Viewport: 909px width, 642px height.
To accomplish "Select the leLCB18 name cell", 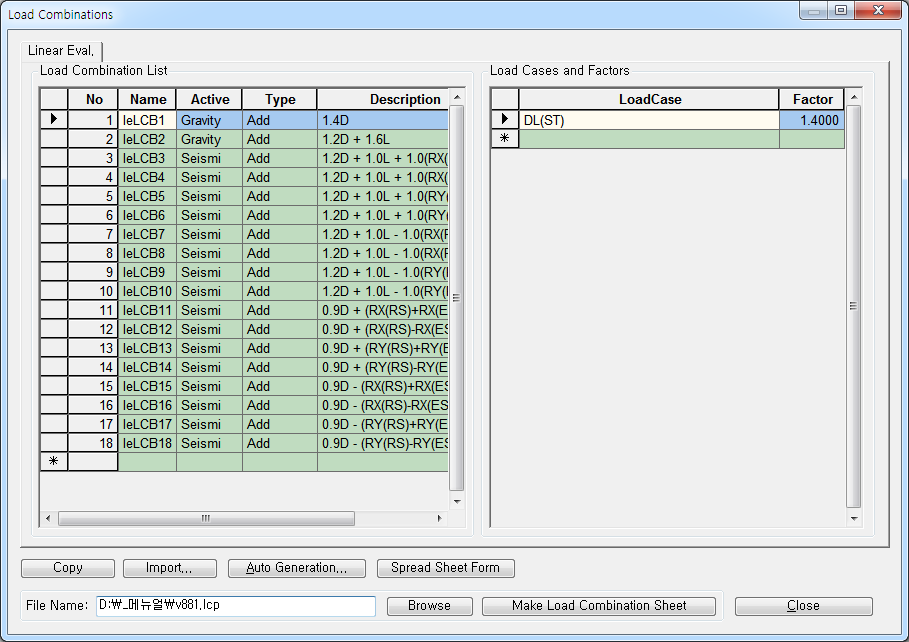I will coord(147,443).
